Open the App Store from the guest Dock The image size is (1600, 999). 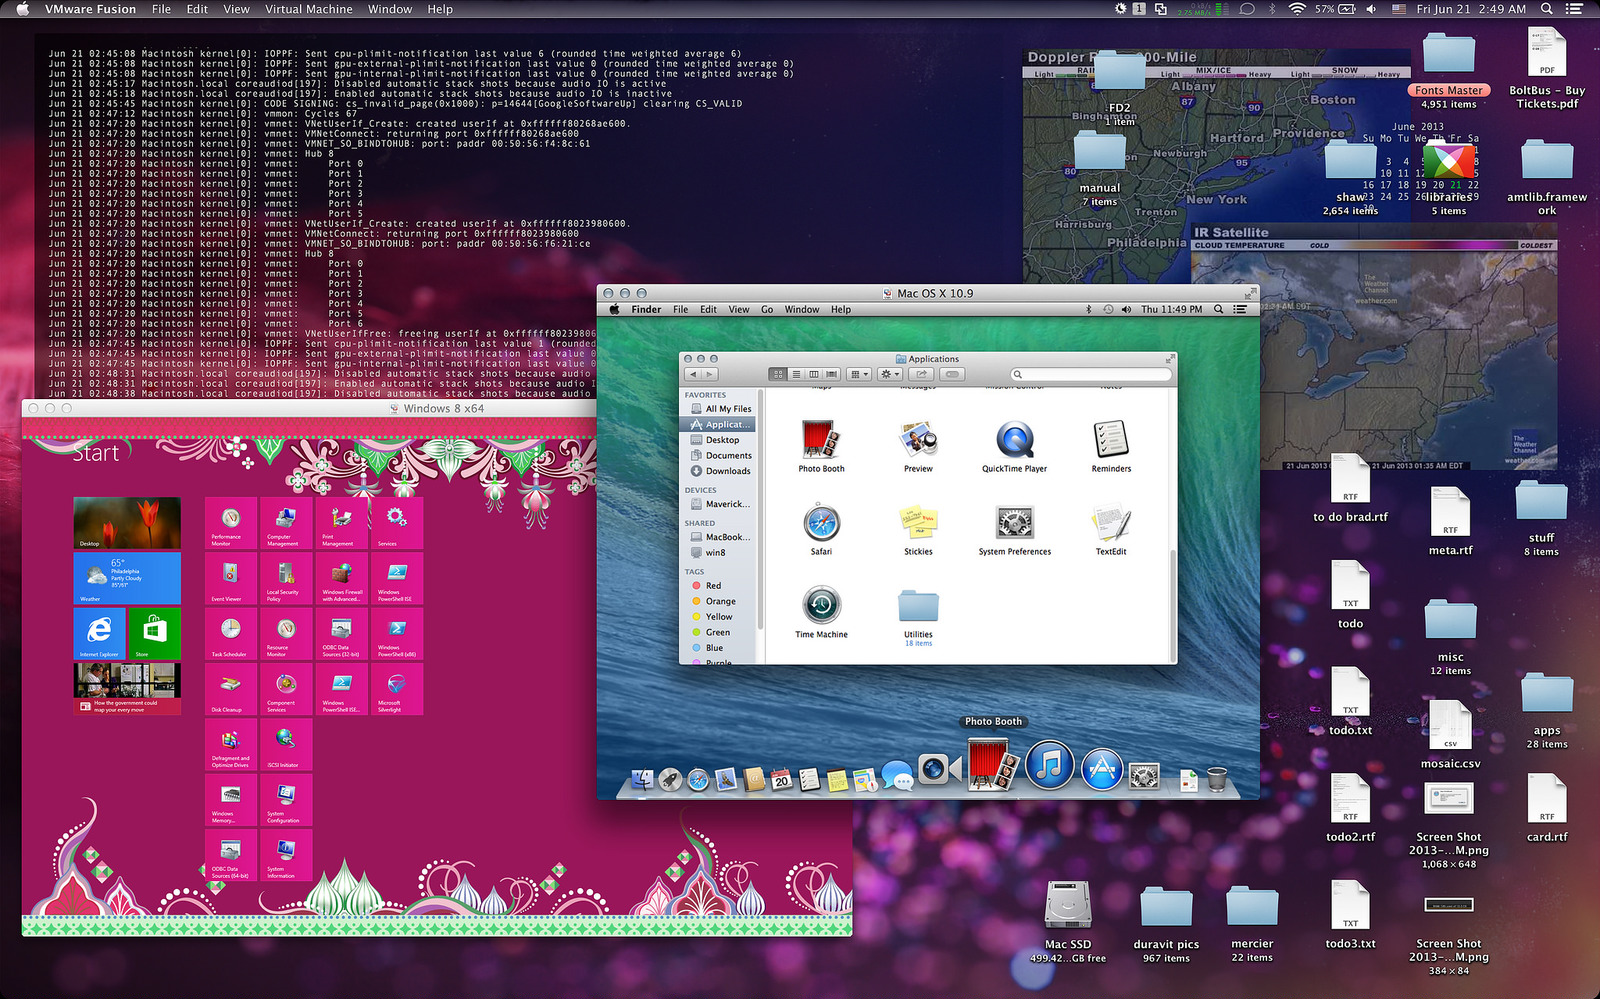pos(1101,768)
